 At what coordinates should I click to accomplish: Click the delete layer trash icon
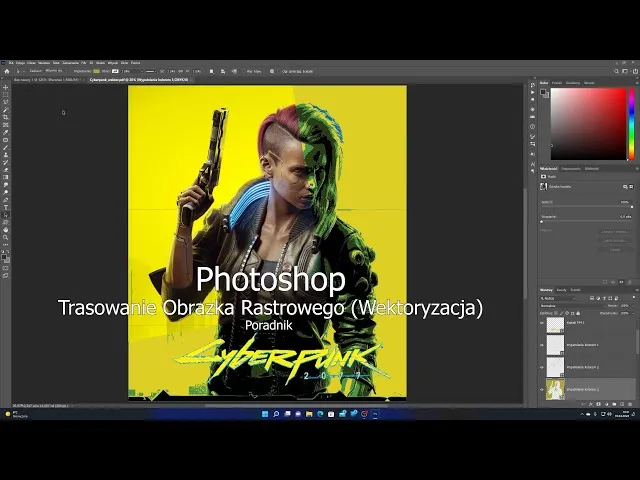coord(630,404)
